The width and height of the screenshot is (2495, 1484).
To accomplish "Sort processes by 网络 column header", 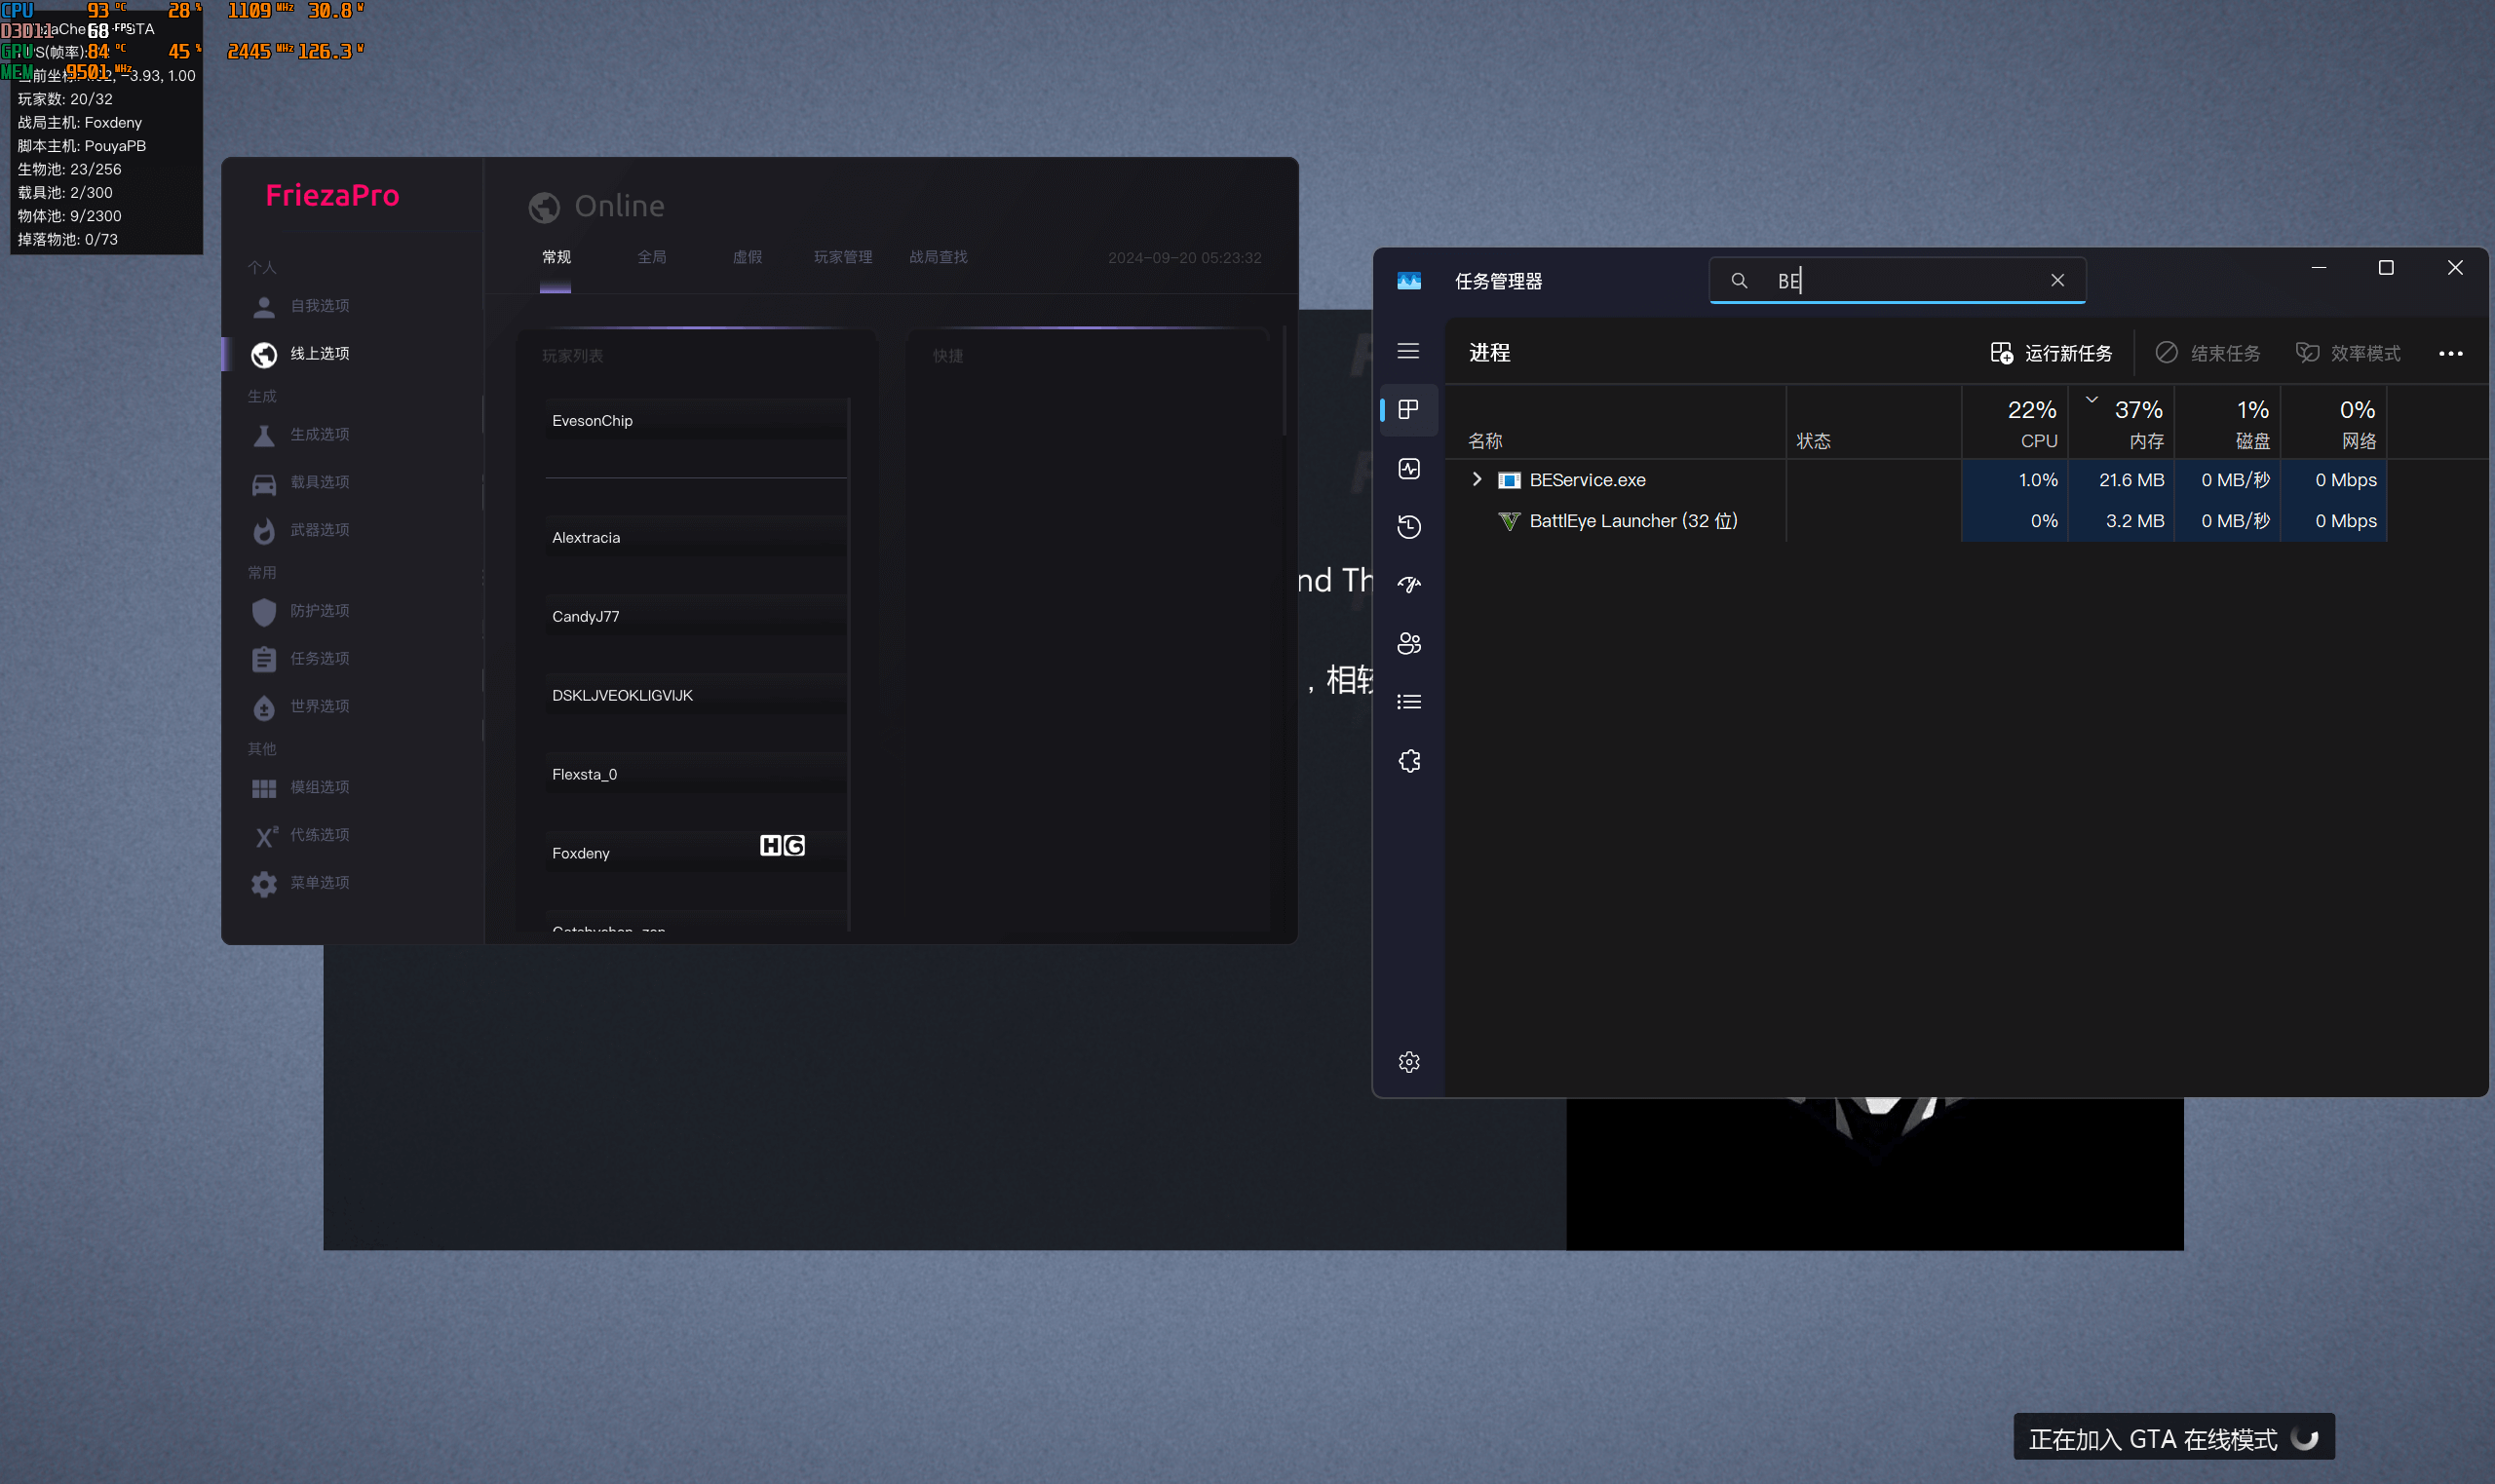I will click(x=2333, y=424).
